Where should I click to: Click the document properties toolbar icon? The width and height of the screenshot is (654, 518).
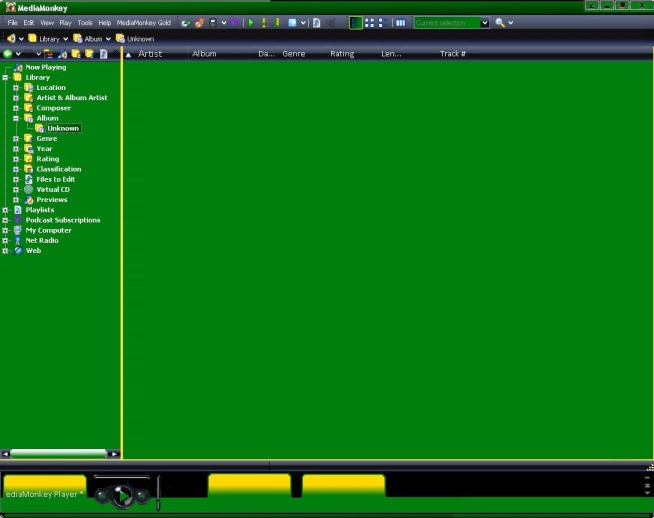[317, 23]
